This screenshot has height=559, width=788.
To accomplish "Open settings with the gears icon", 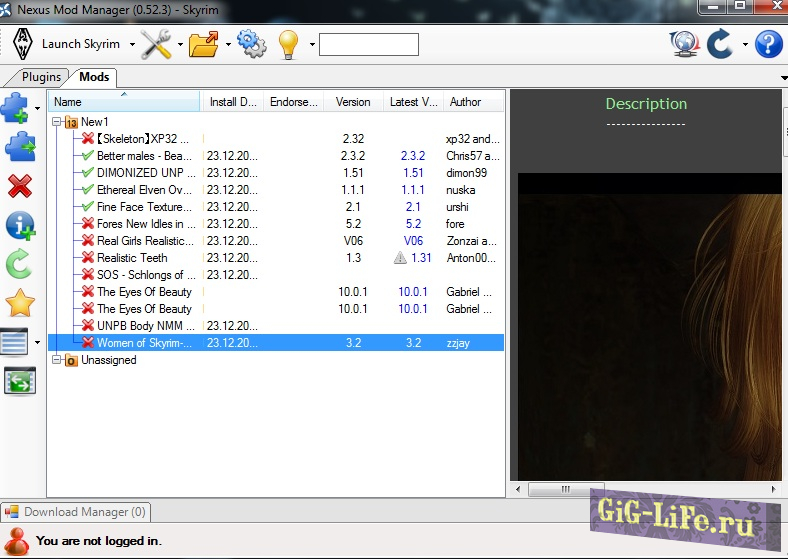I will pos(250,44).
